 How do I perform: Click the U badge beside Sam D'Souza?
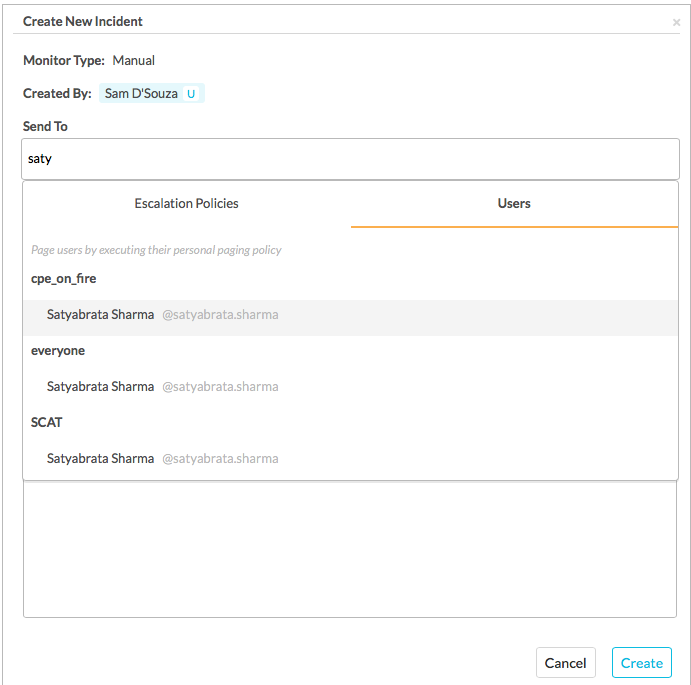click(x=191, y=93)
